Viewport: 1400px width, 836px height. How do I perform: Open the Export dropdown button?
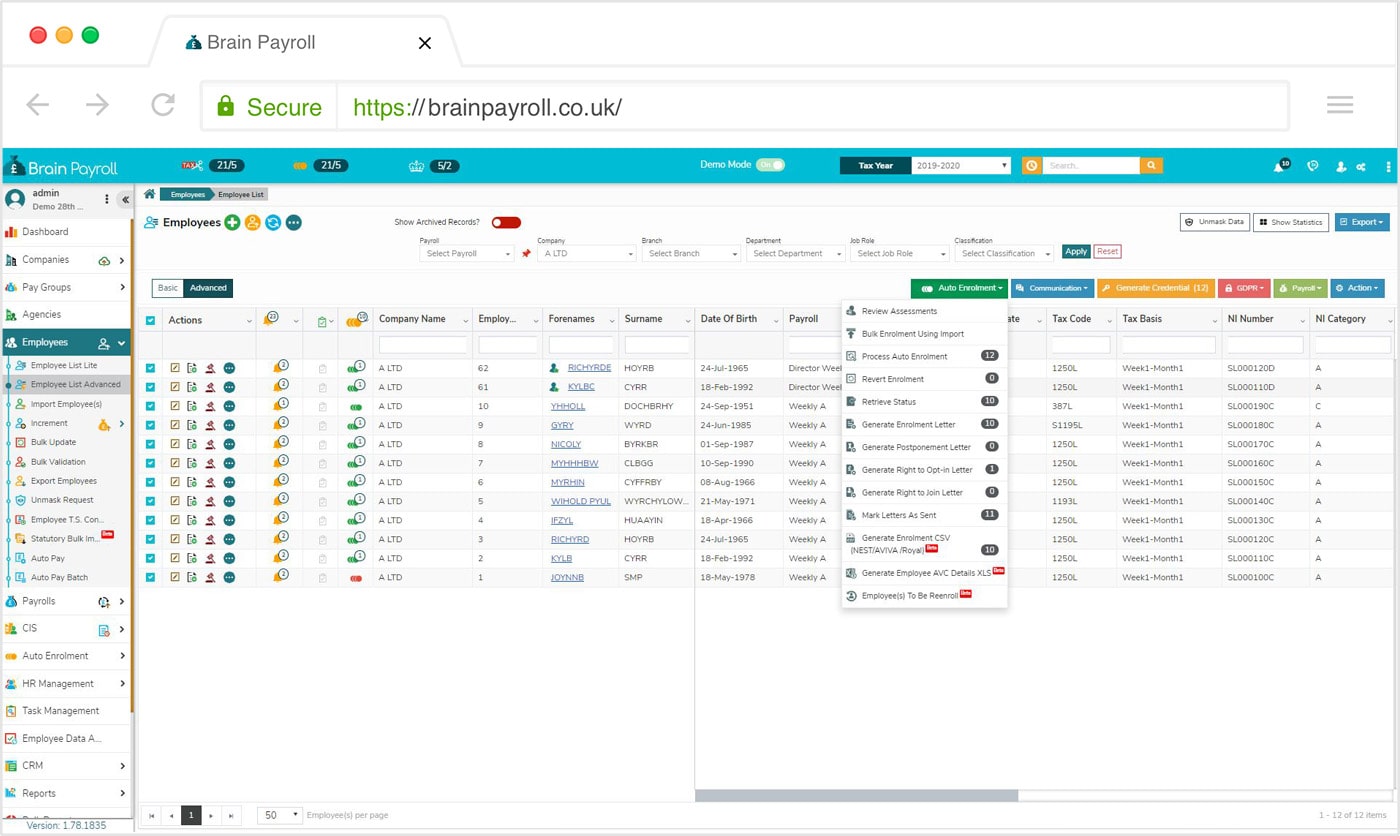click(x=1362, y=222)
